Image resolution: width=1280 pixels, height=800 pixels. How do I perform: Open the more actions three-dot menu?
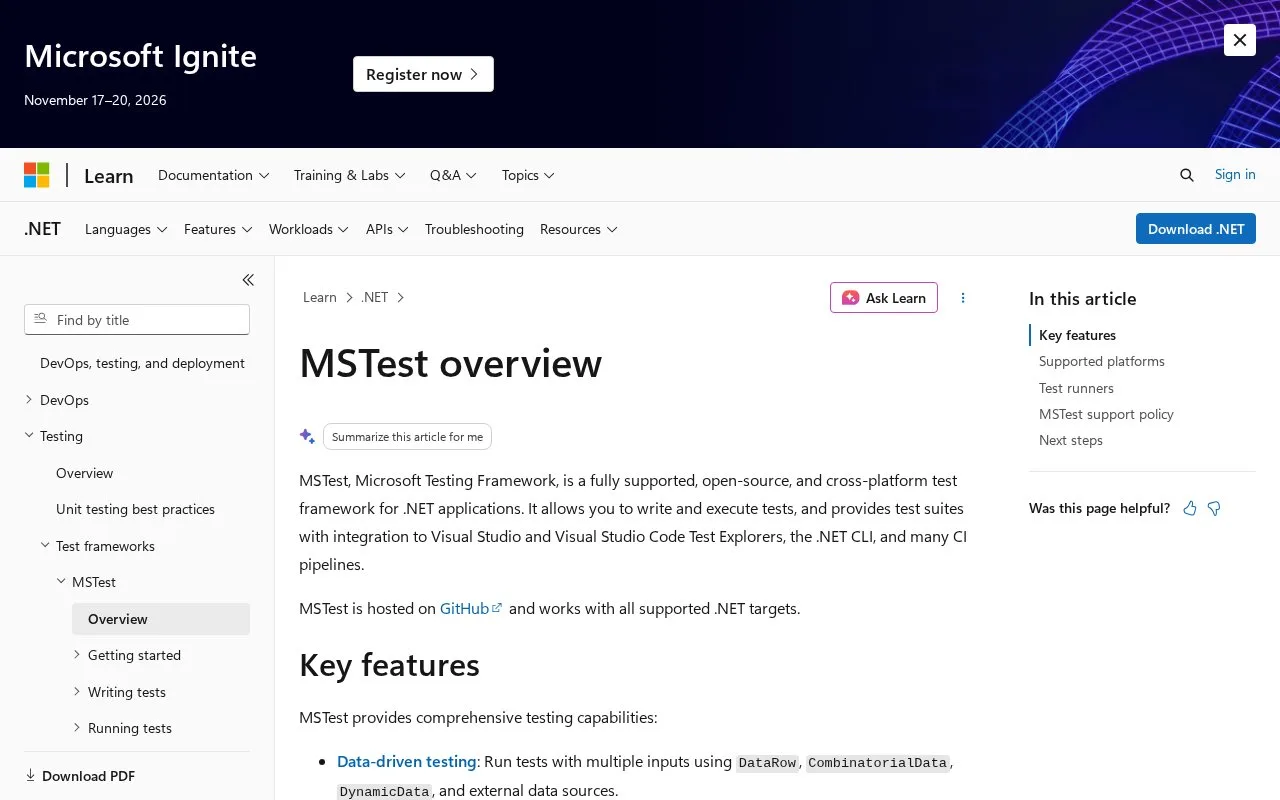coord(963,298)
